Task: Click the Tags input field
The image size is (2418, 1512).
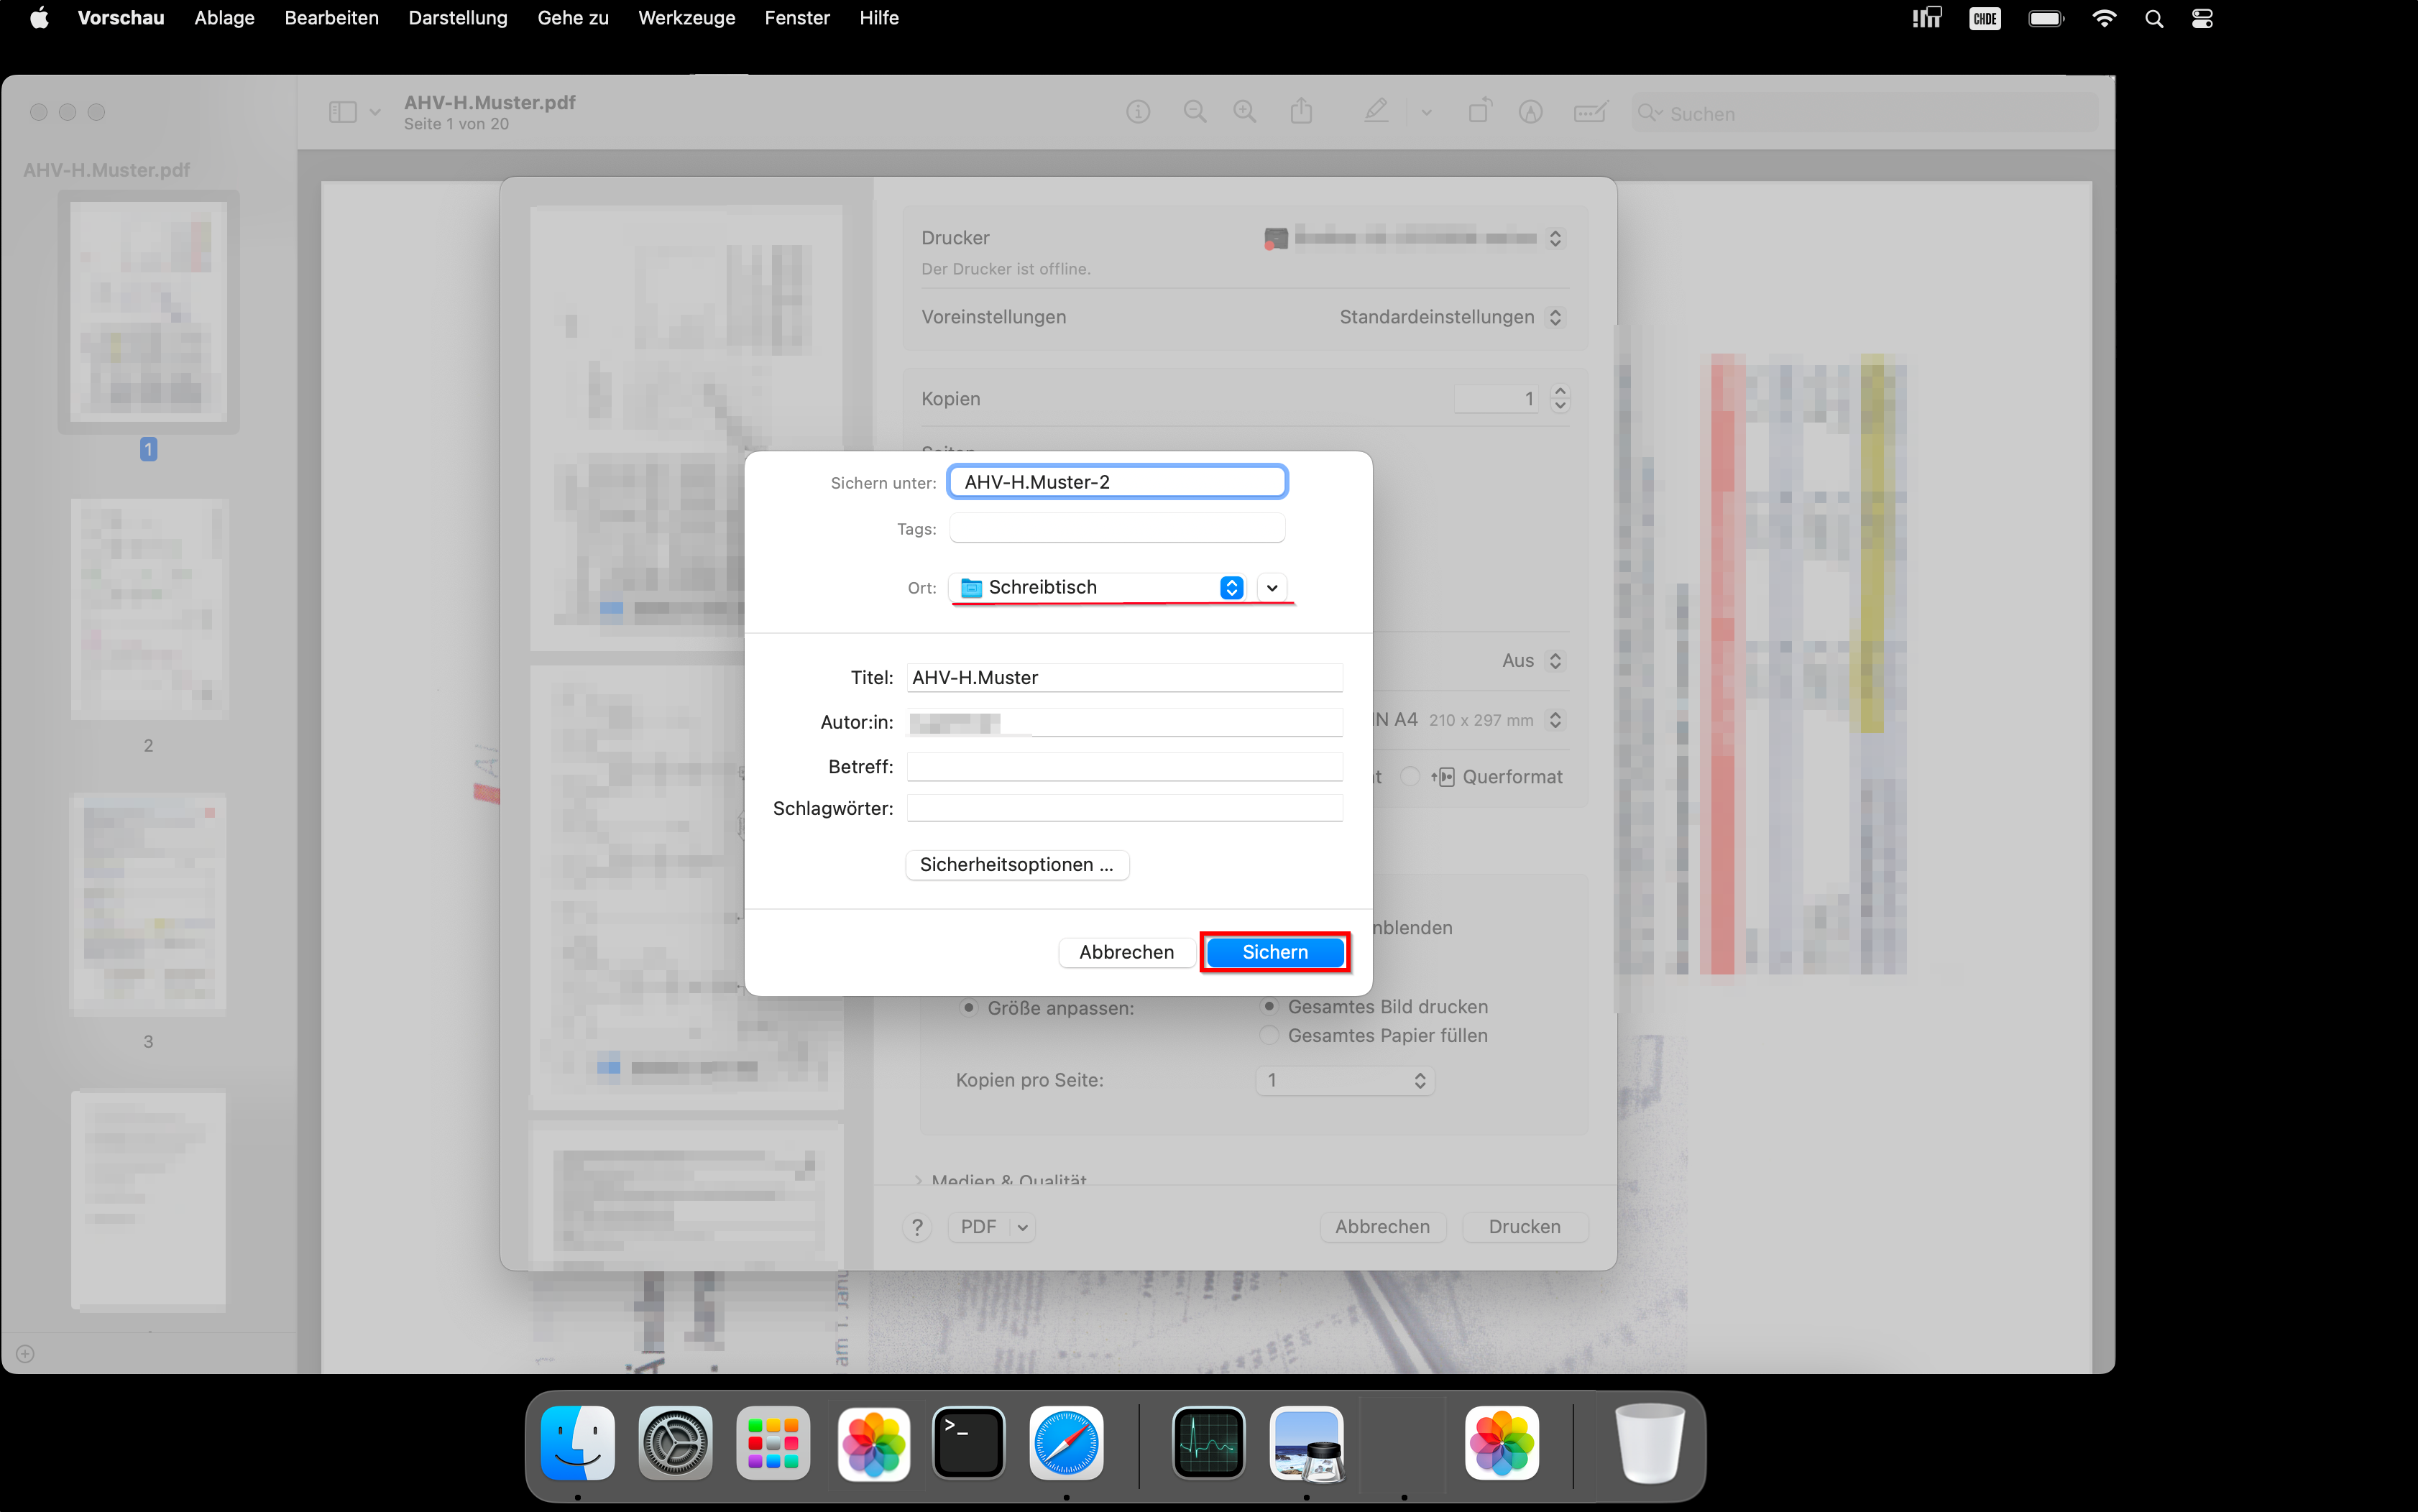Action: (1116, 528)
